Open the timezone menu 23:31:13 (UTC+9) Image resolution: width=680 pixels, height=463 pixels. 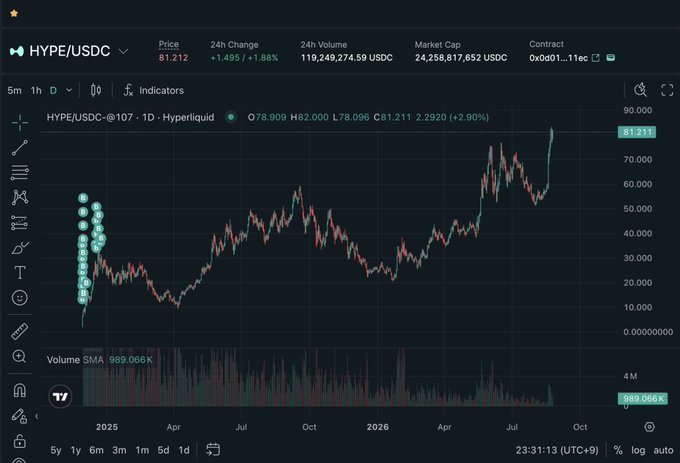557,450
